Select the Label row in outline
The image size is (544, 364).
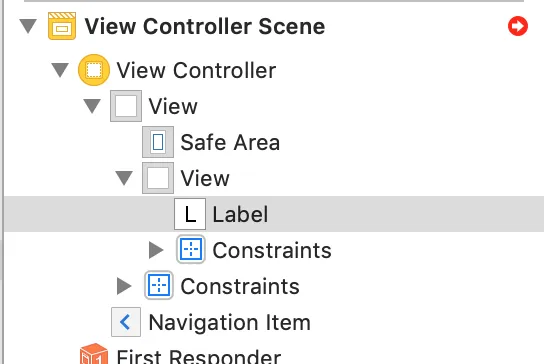click(274, 214)
